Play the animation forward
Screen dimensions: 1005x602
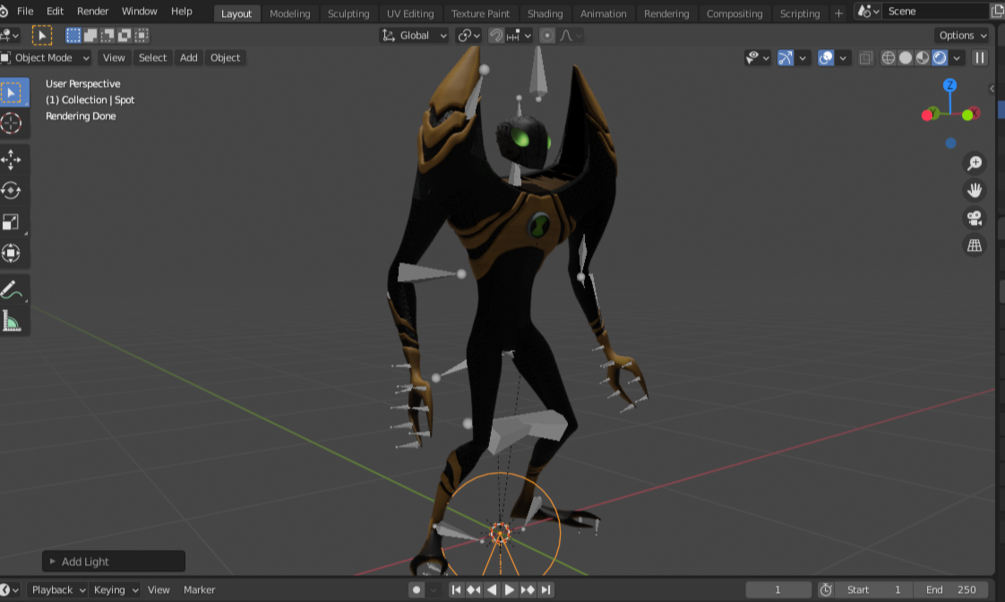(x=510, y=590)
